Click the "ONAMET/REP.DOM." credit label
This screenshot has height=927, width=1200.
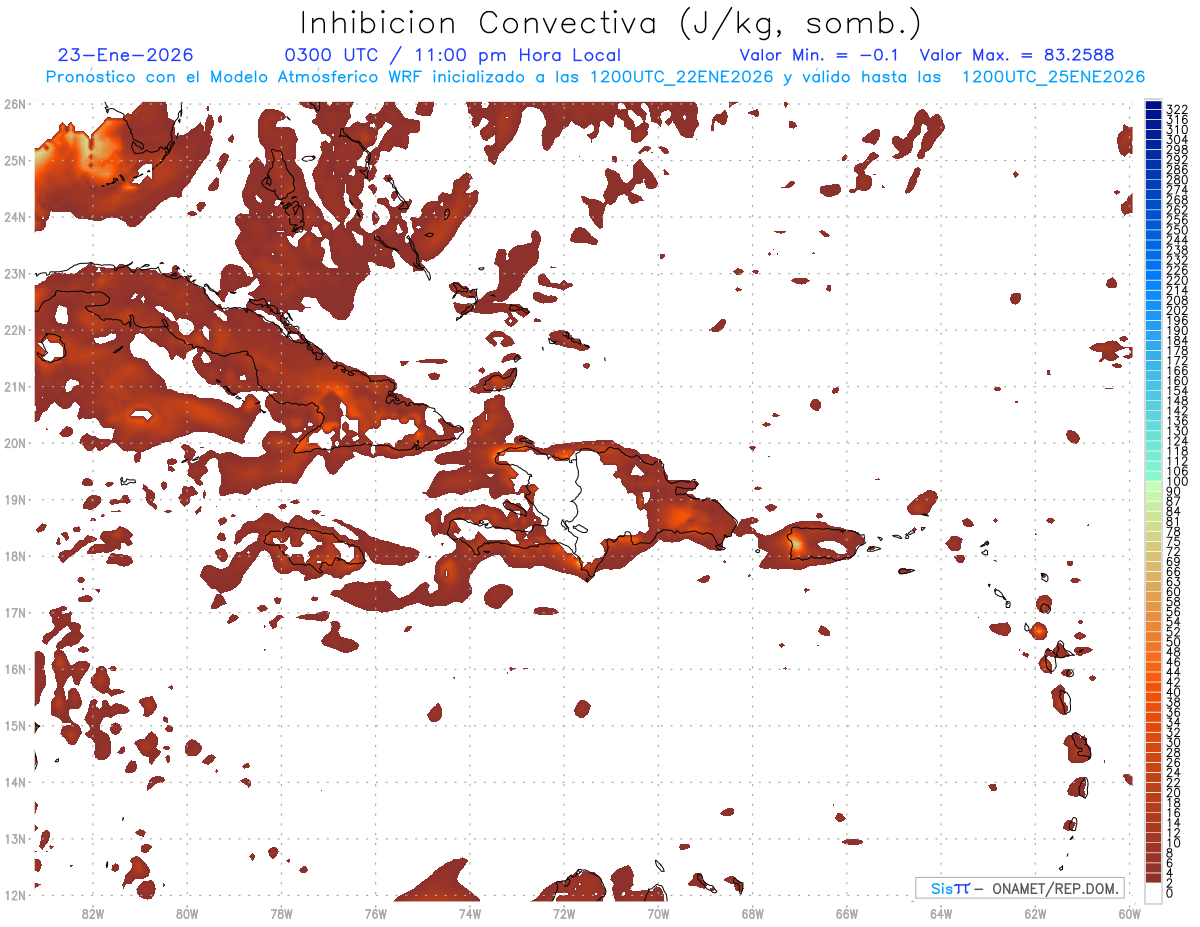pos(1056,888)
